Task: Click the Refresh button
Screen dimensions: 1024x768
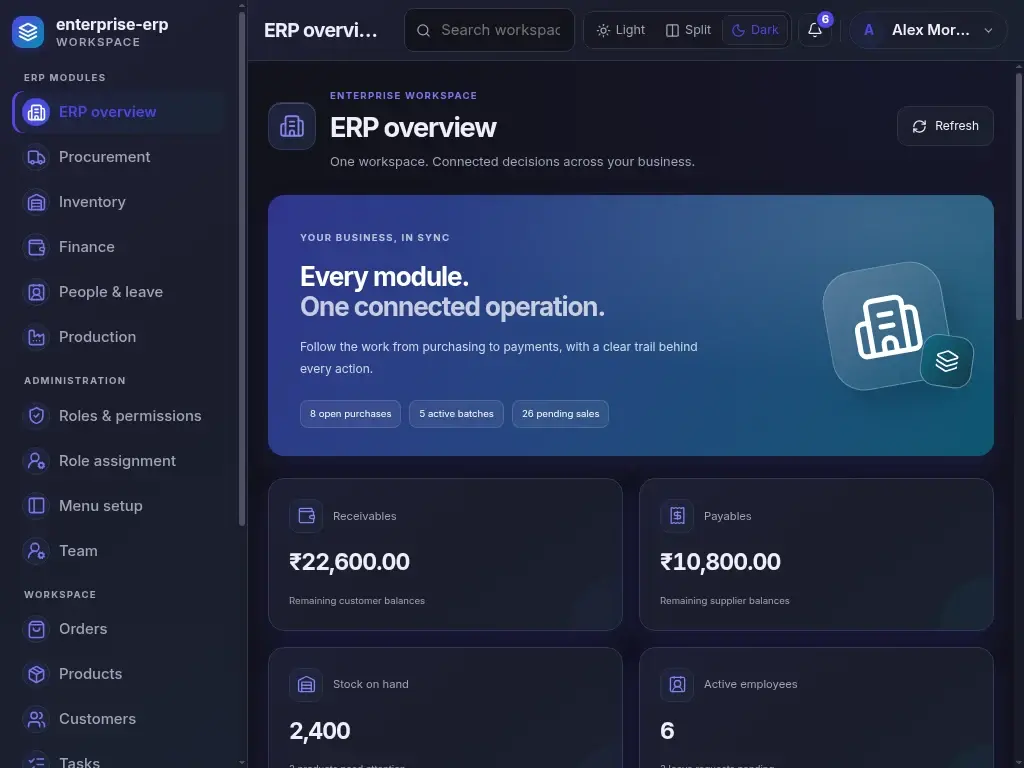Action: click(x=945, y=126)
